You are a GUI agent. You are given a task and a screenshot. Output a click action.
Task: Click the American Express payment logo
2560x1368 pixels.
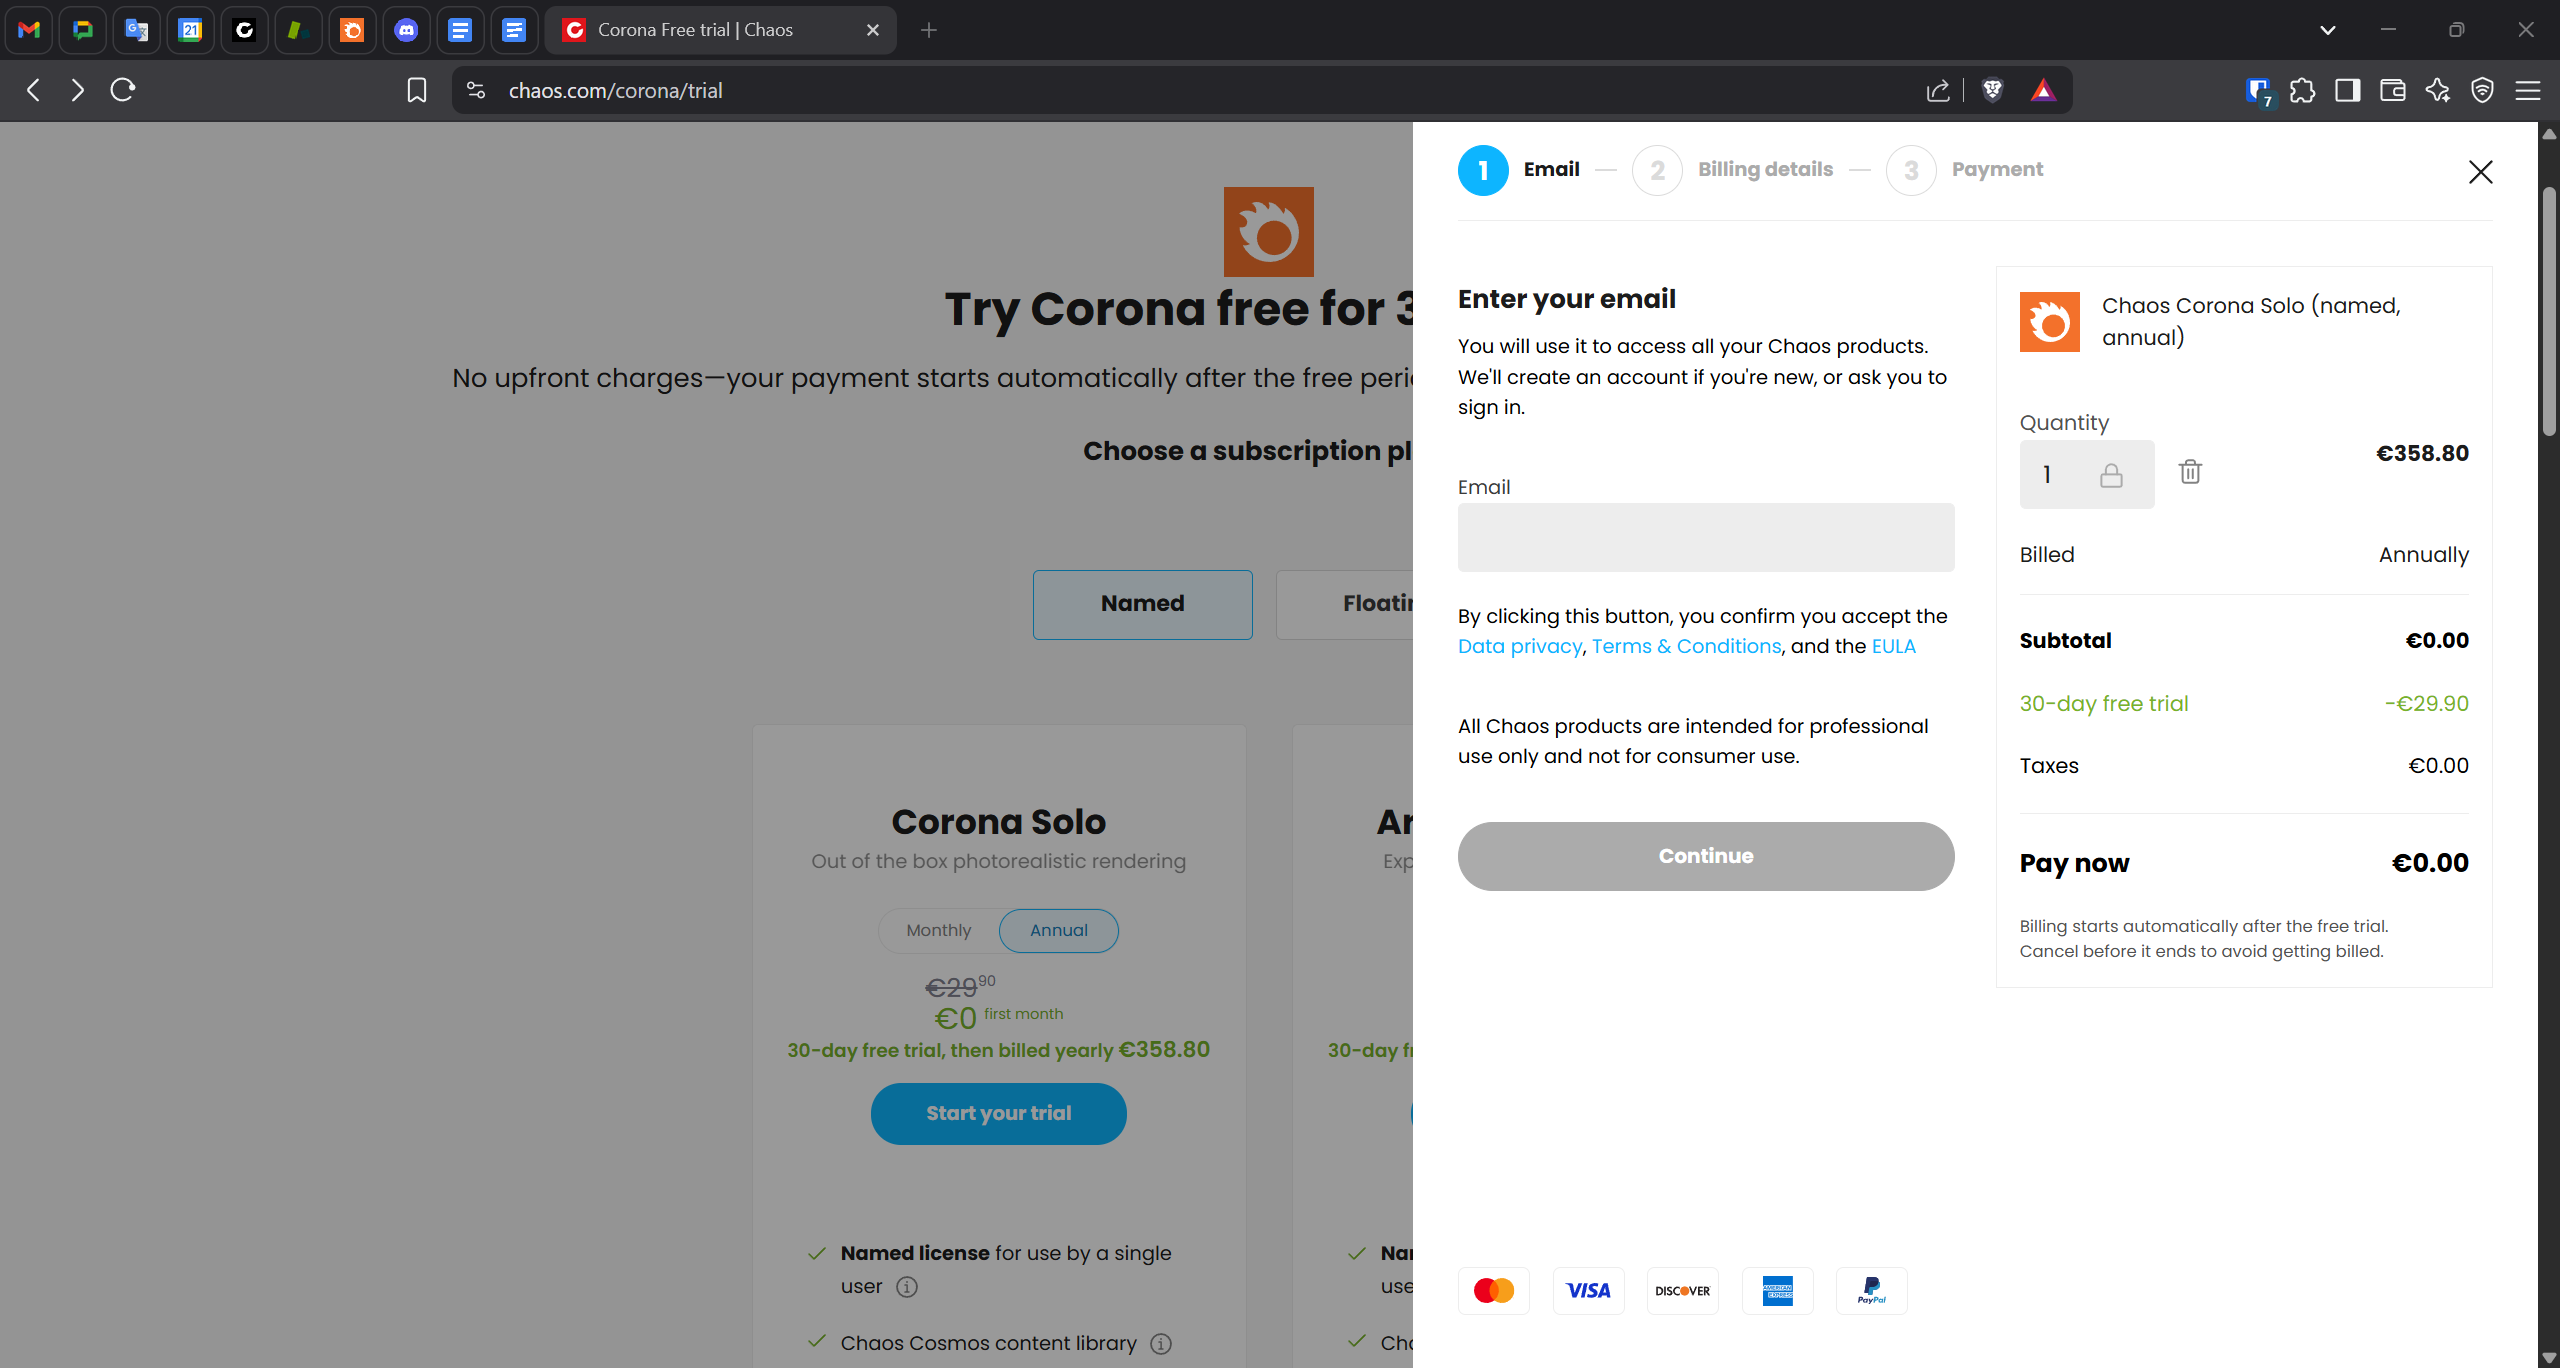coord(1777,1291)
